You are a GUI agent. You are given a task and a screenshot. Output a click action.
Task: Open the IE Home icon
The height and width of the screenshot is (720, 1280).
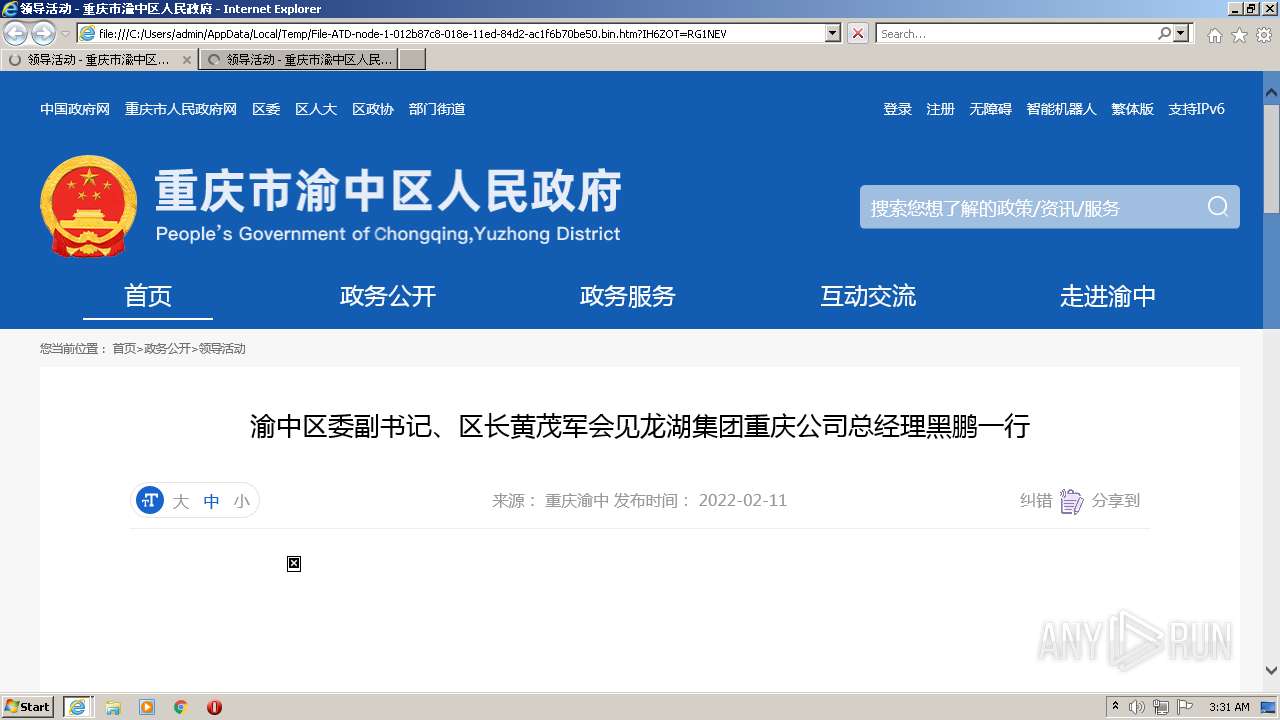[1214, 35]
